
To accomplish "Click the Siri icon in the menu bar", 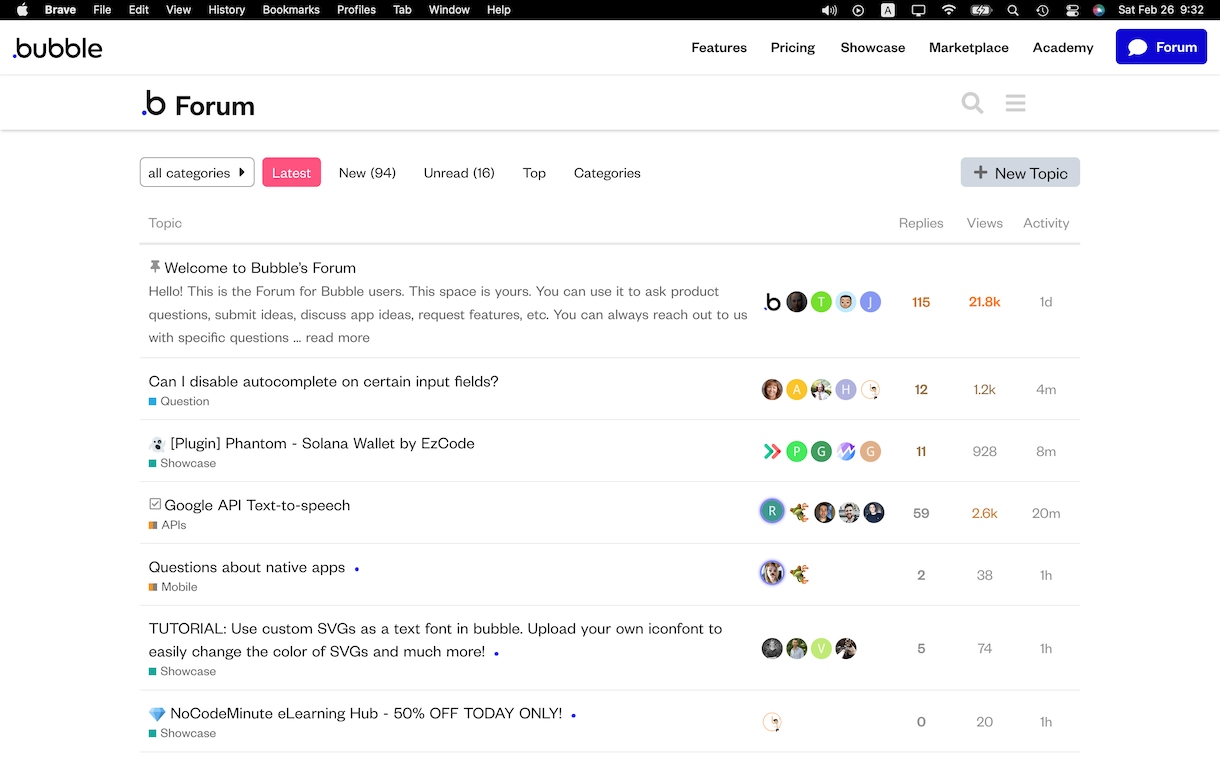I will tap(1099, 10).
